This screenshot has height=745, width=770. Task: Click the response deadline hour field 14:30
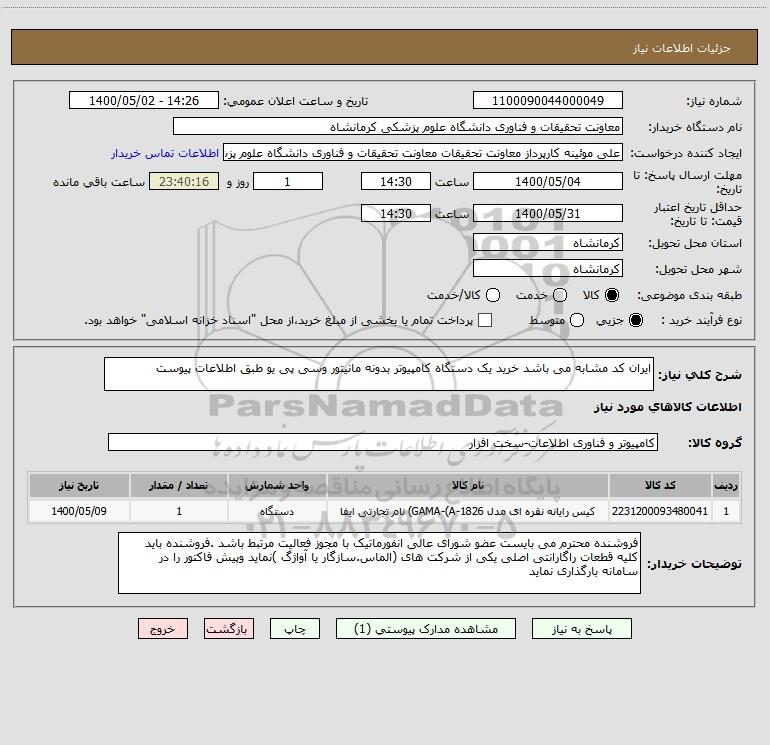396,182
